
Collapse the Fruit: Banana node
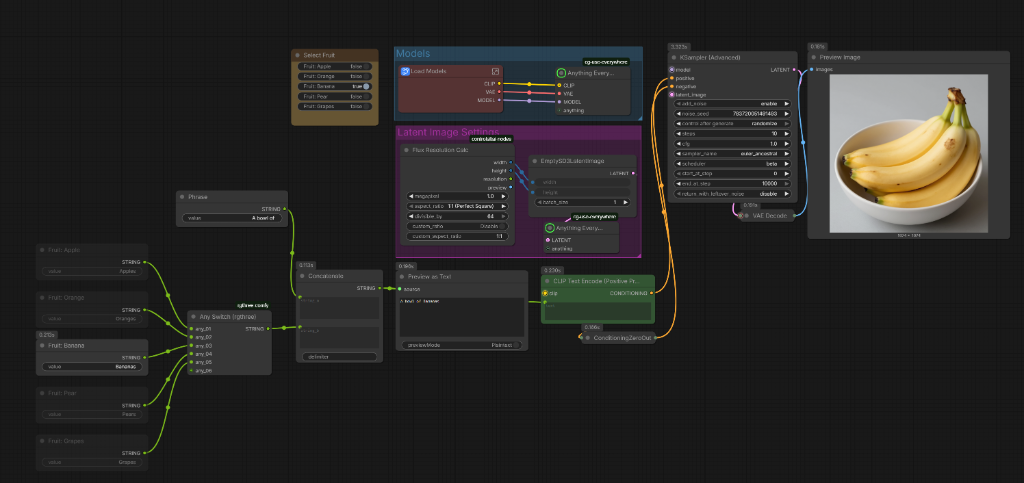(x=42, y=345)
